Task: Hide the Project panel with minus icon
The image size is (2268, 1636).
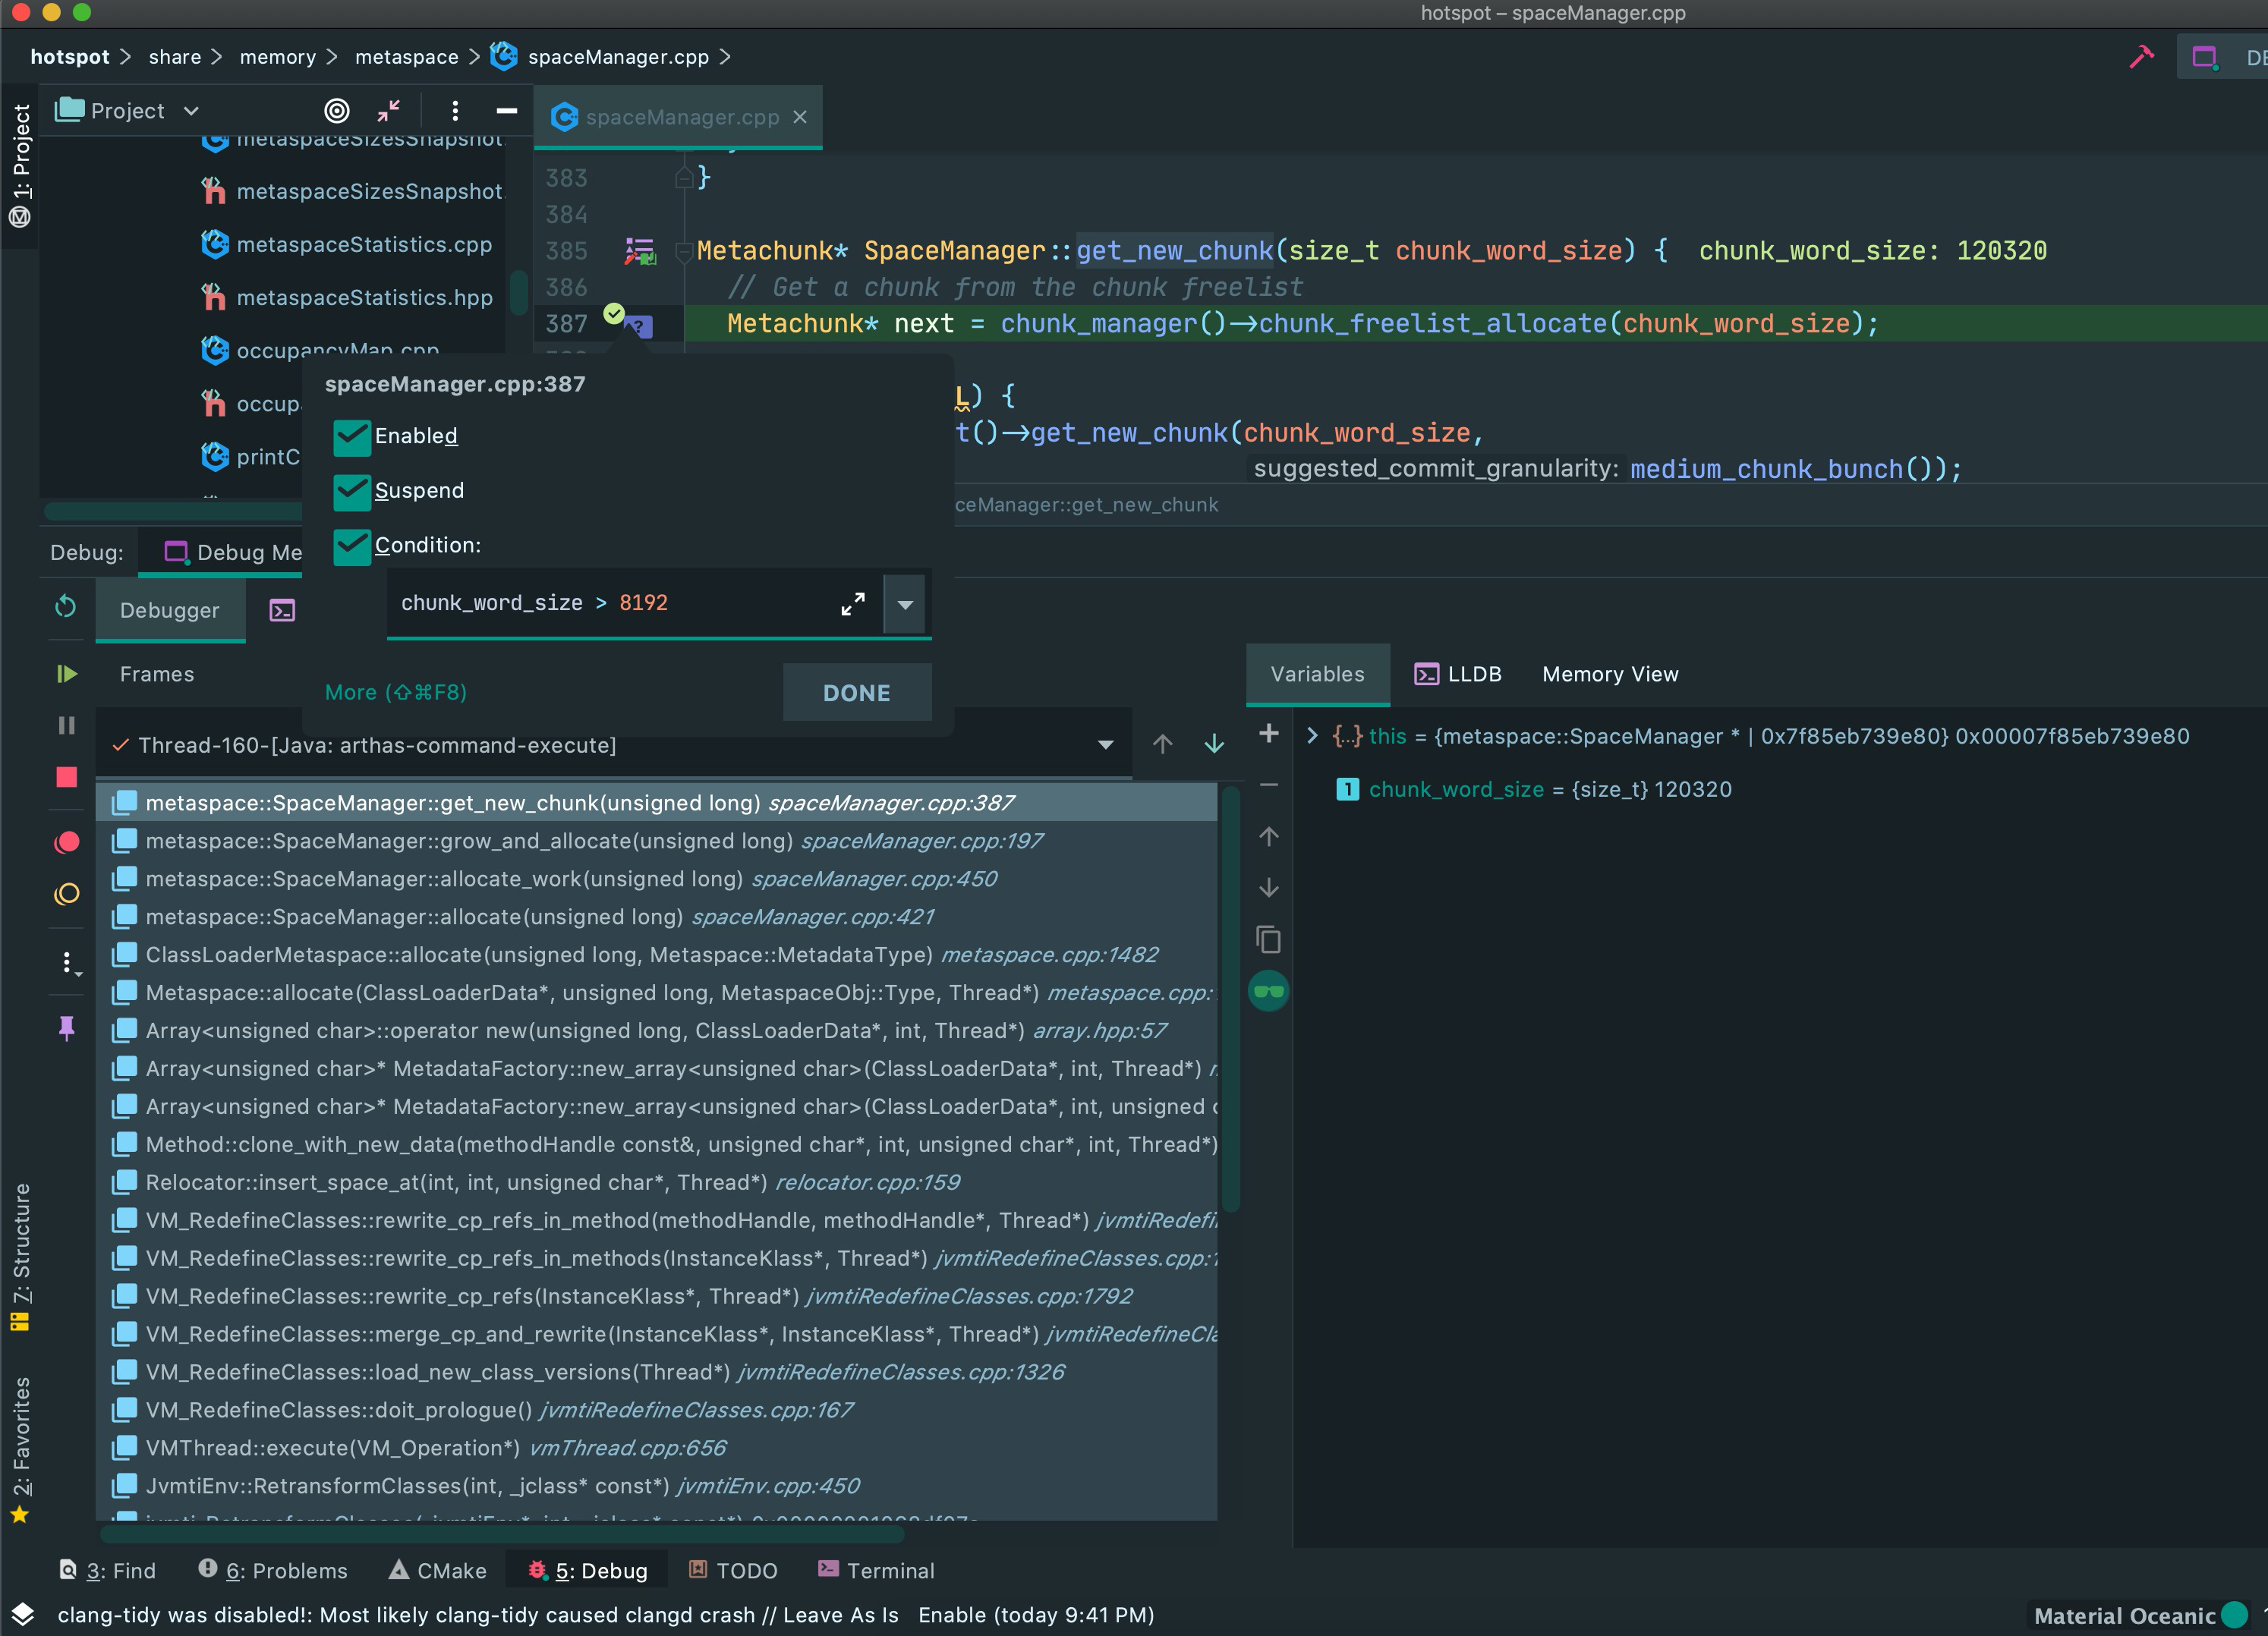Action: point(507,111)
